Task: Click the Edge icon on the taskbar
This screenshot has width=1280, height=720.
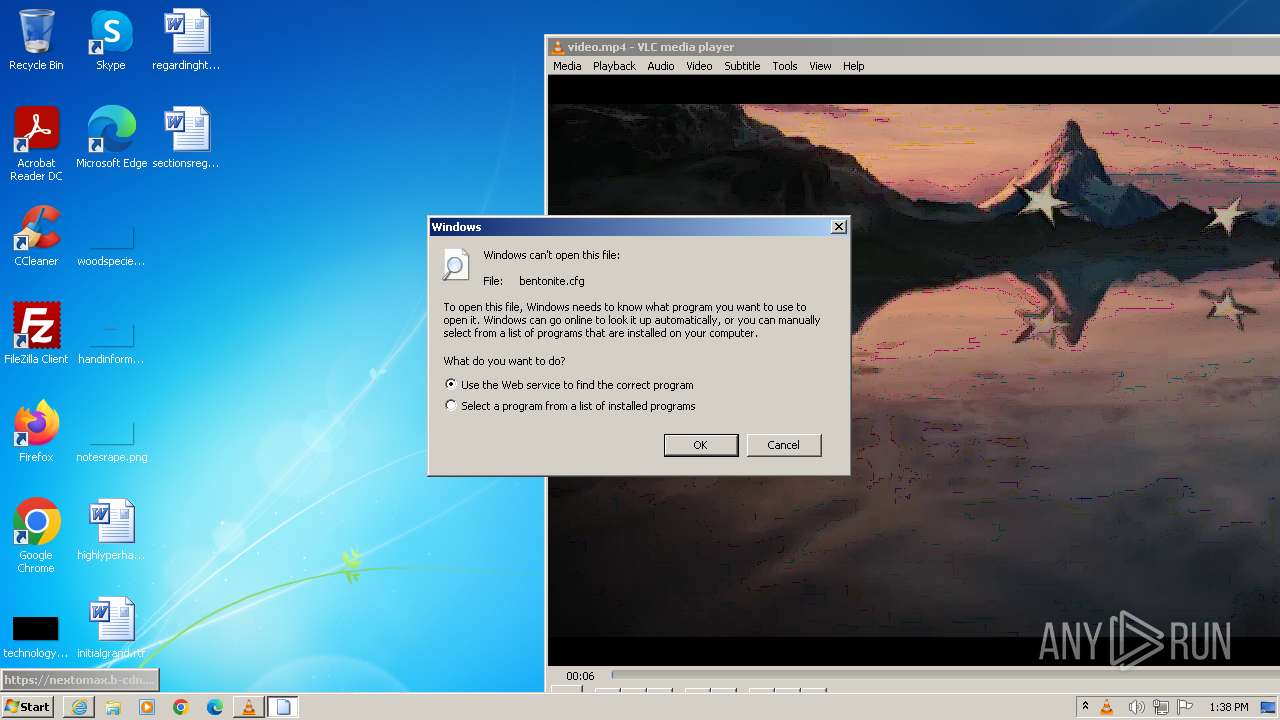Action: click(x=215, y=707)
